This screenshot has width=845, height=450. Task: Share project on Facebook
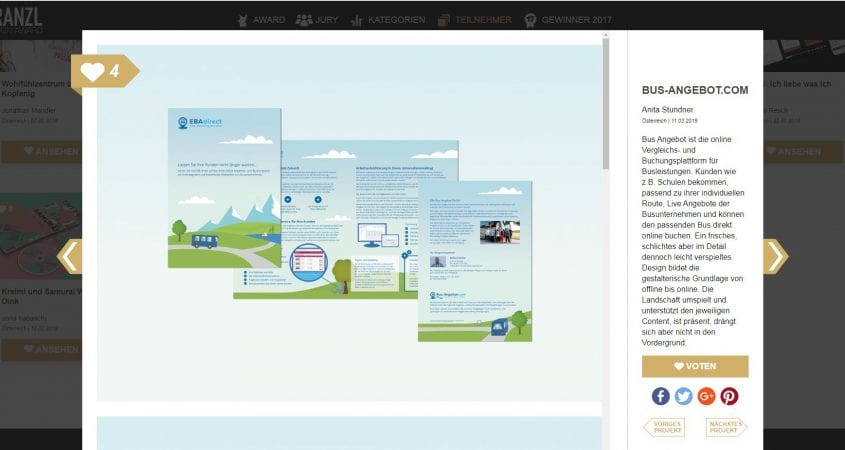661,396
